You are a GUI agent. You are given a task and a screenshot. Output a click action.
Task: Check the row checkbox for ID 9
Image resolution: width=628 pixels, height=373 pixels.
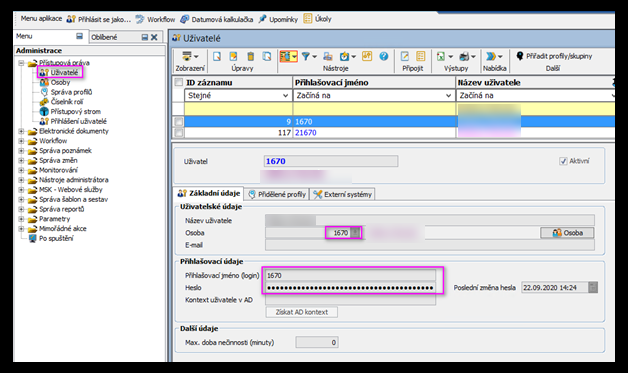tap(179, 121)
